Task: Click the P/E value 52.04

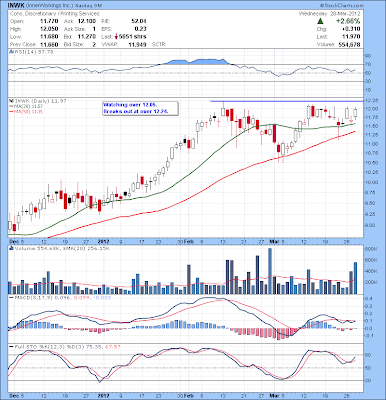Action: click(139, 21)
